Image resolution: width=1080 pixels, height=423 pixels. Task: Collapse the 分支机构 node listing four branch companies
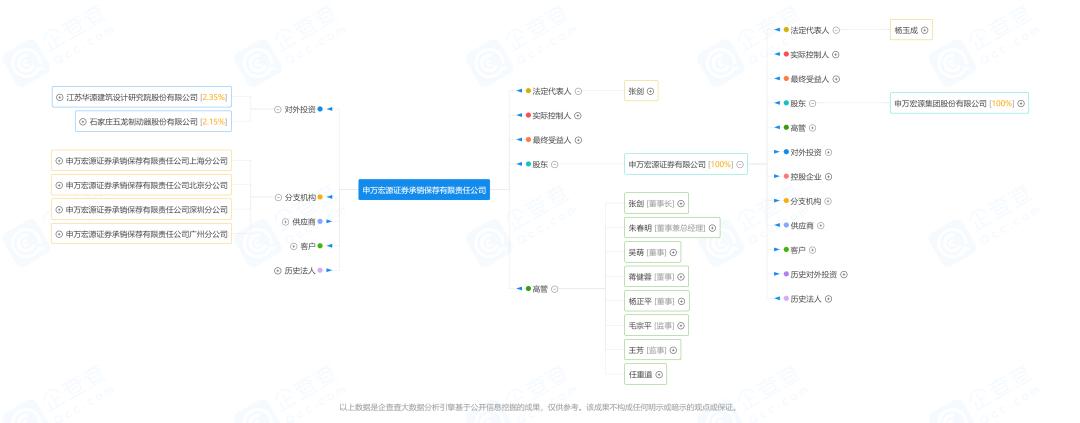click(278, 197)
